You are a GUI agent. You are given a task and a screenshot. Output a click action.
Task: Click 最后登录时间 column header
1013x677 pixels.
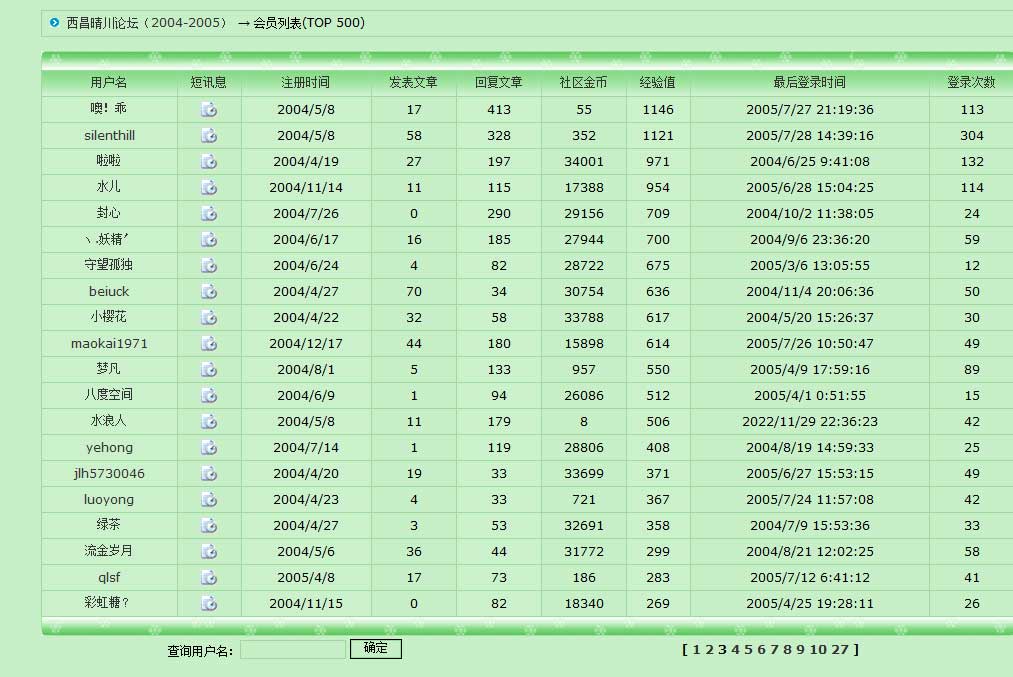809,83
